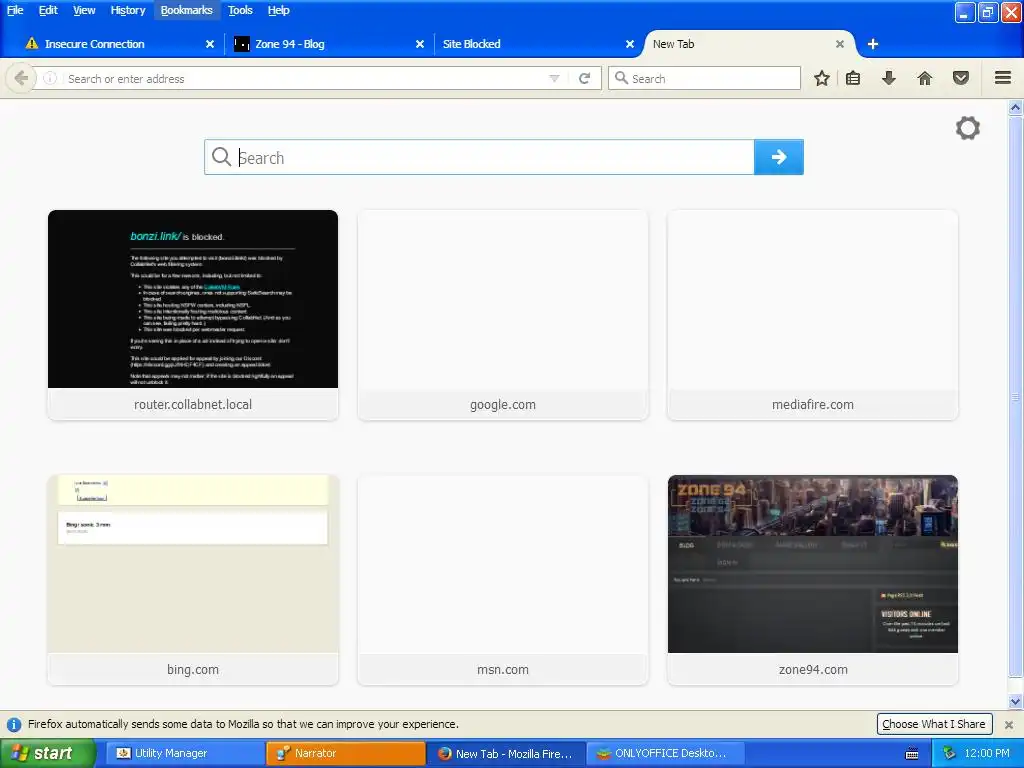Click the new tab page search field
Viewport: 1024px width, 768px height.
(479, 157)
